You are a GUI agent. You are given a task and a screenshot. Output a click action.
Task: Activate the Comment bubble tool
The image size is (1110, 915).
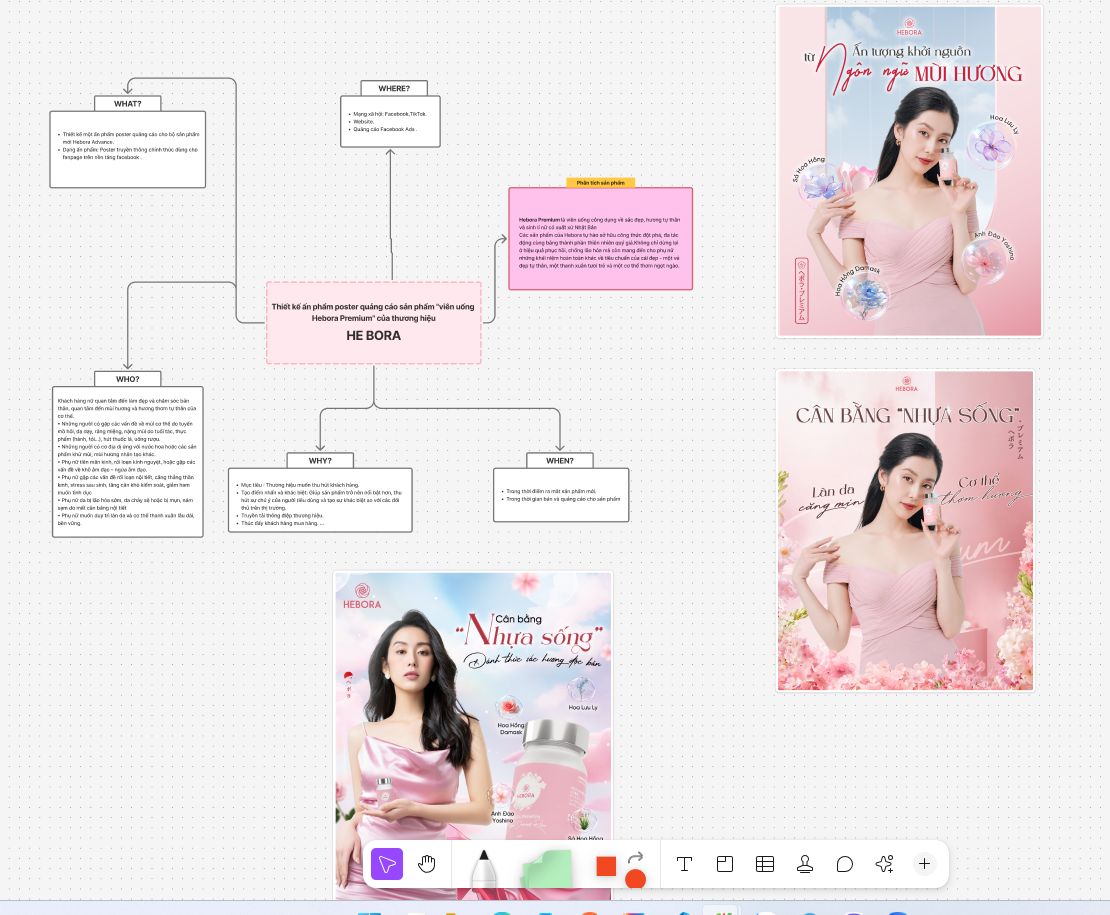[x=845, y=864]
